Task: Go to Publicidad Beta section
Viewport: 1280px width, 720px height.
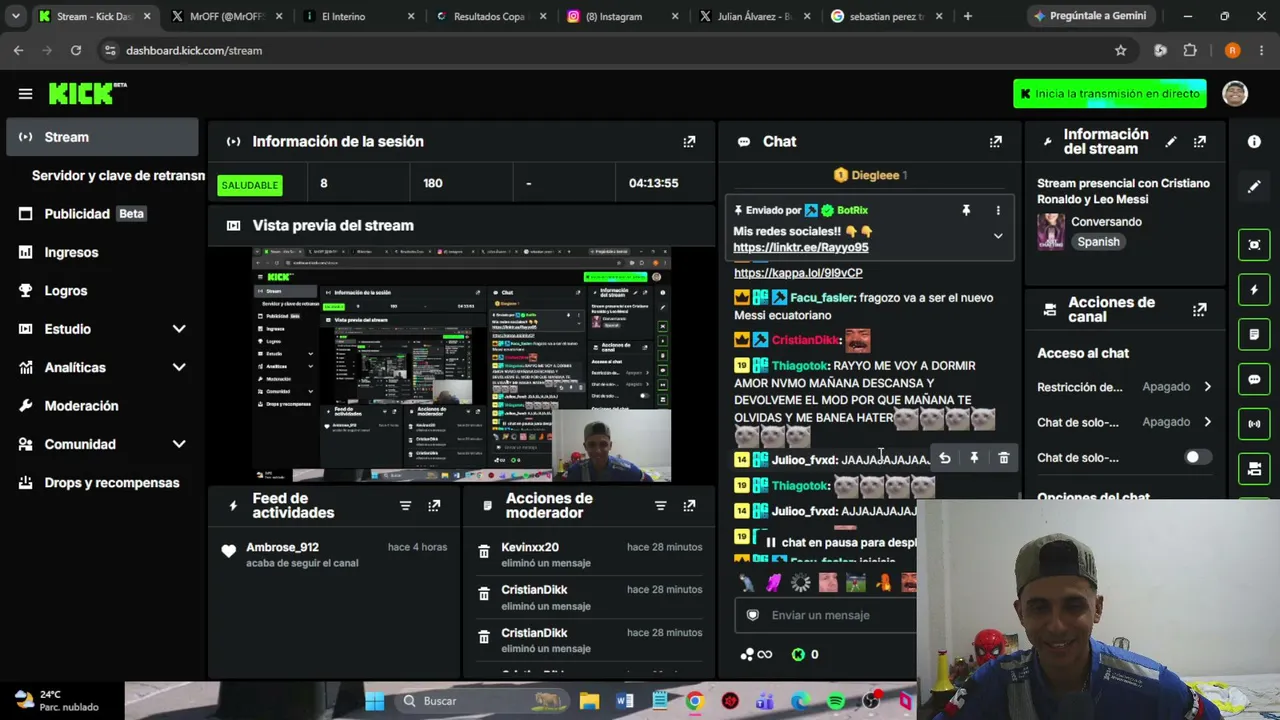Action: (102, 213)
